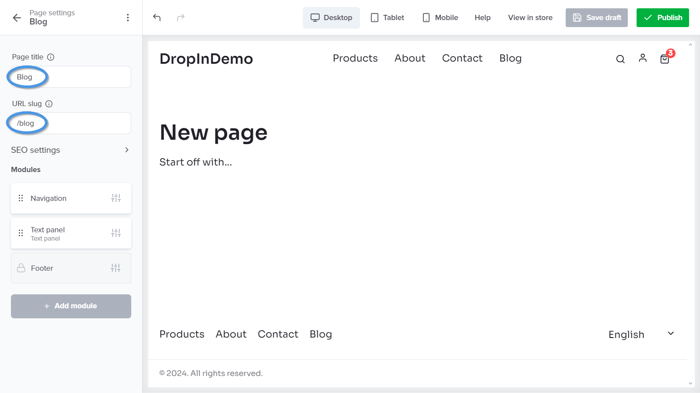Open the English language dropdown
This screenshot has width=700, height=393.
click(x=641, y=334)
